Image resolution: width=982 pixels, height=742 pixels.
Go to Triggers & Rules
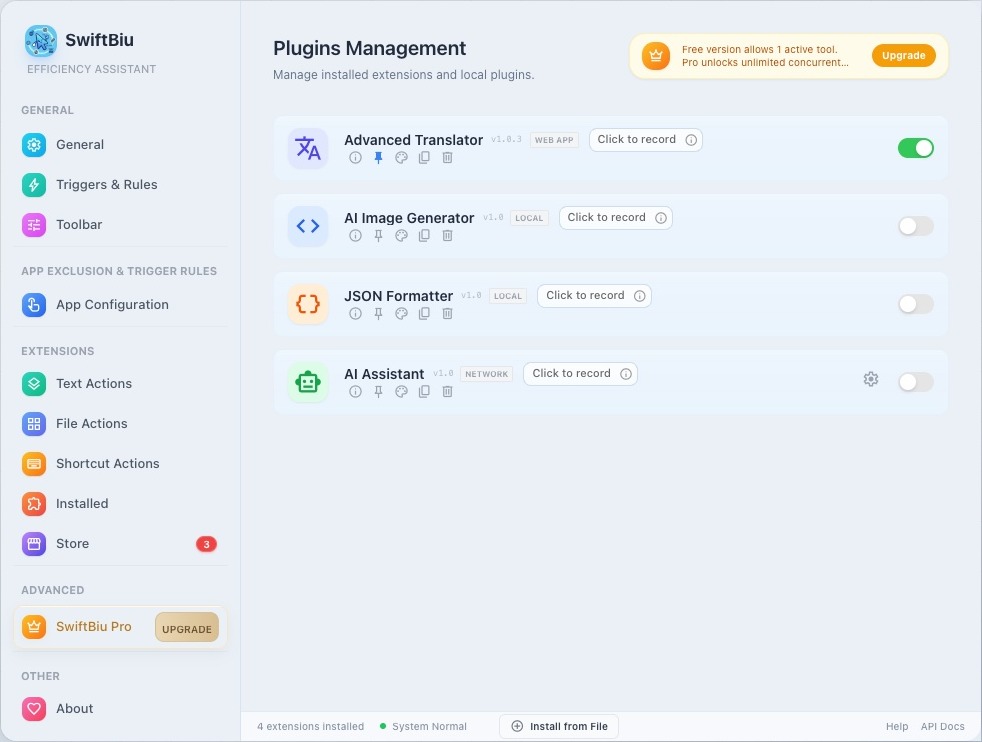120,185
